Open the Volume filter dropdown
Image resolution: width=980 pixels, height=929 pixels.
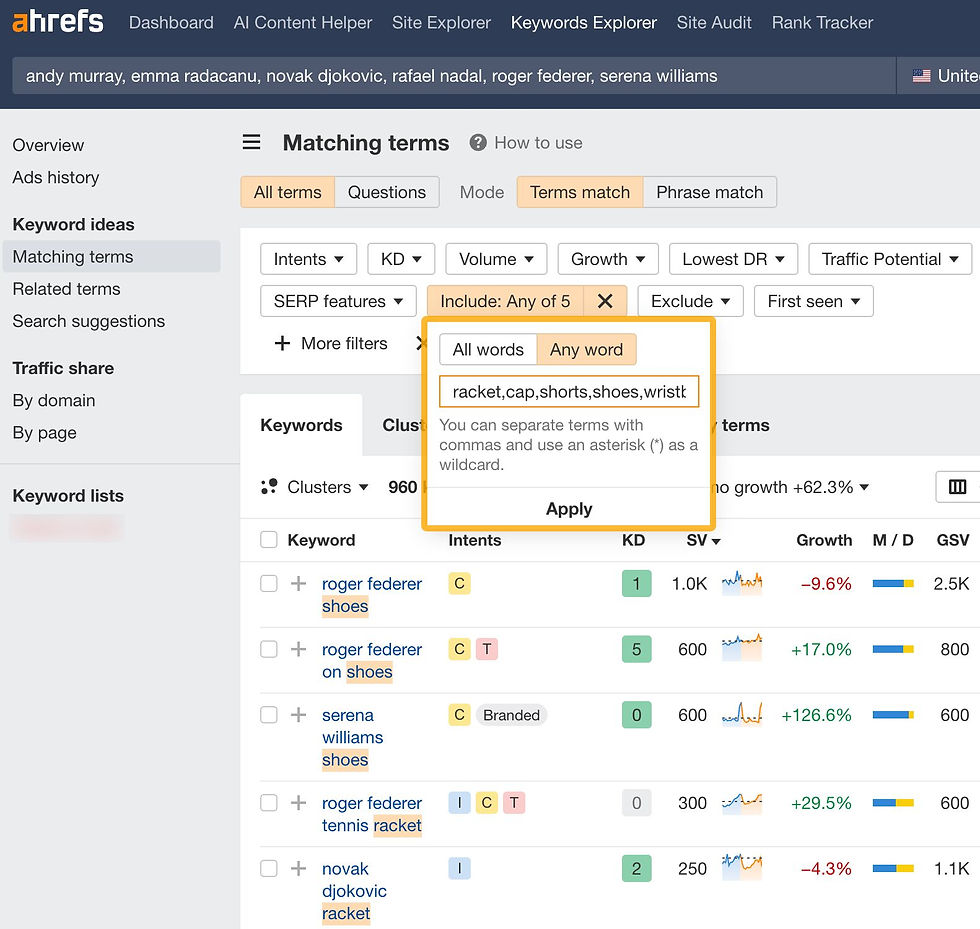[495, 259]
